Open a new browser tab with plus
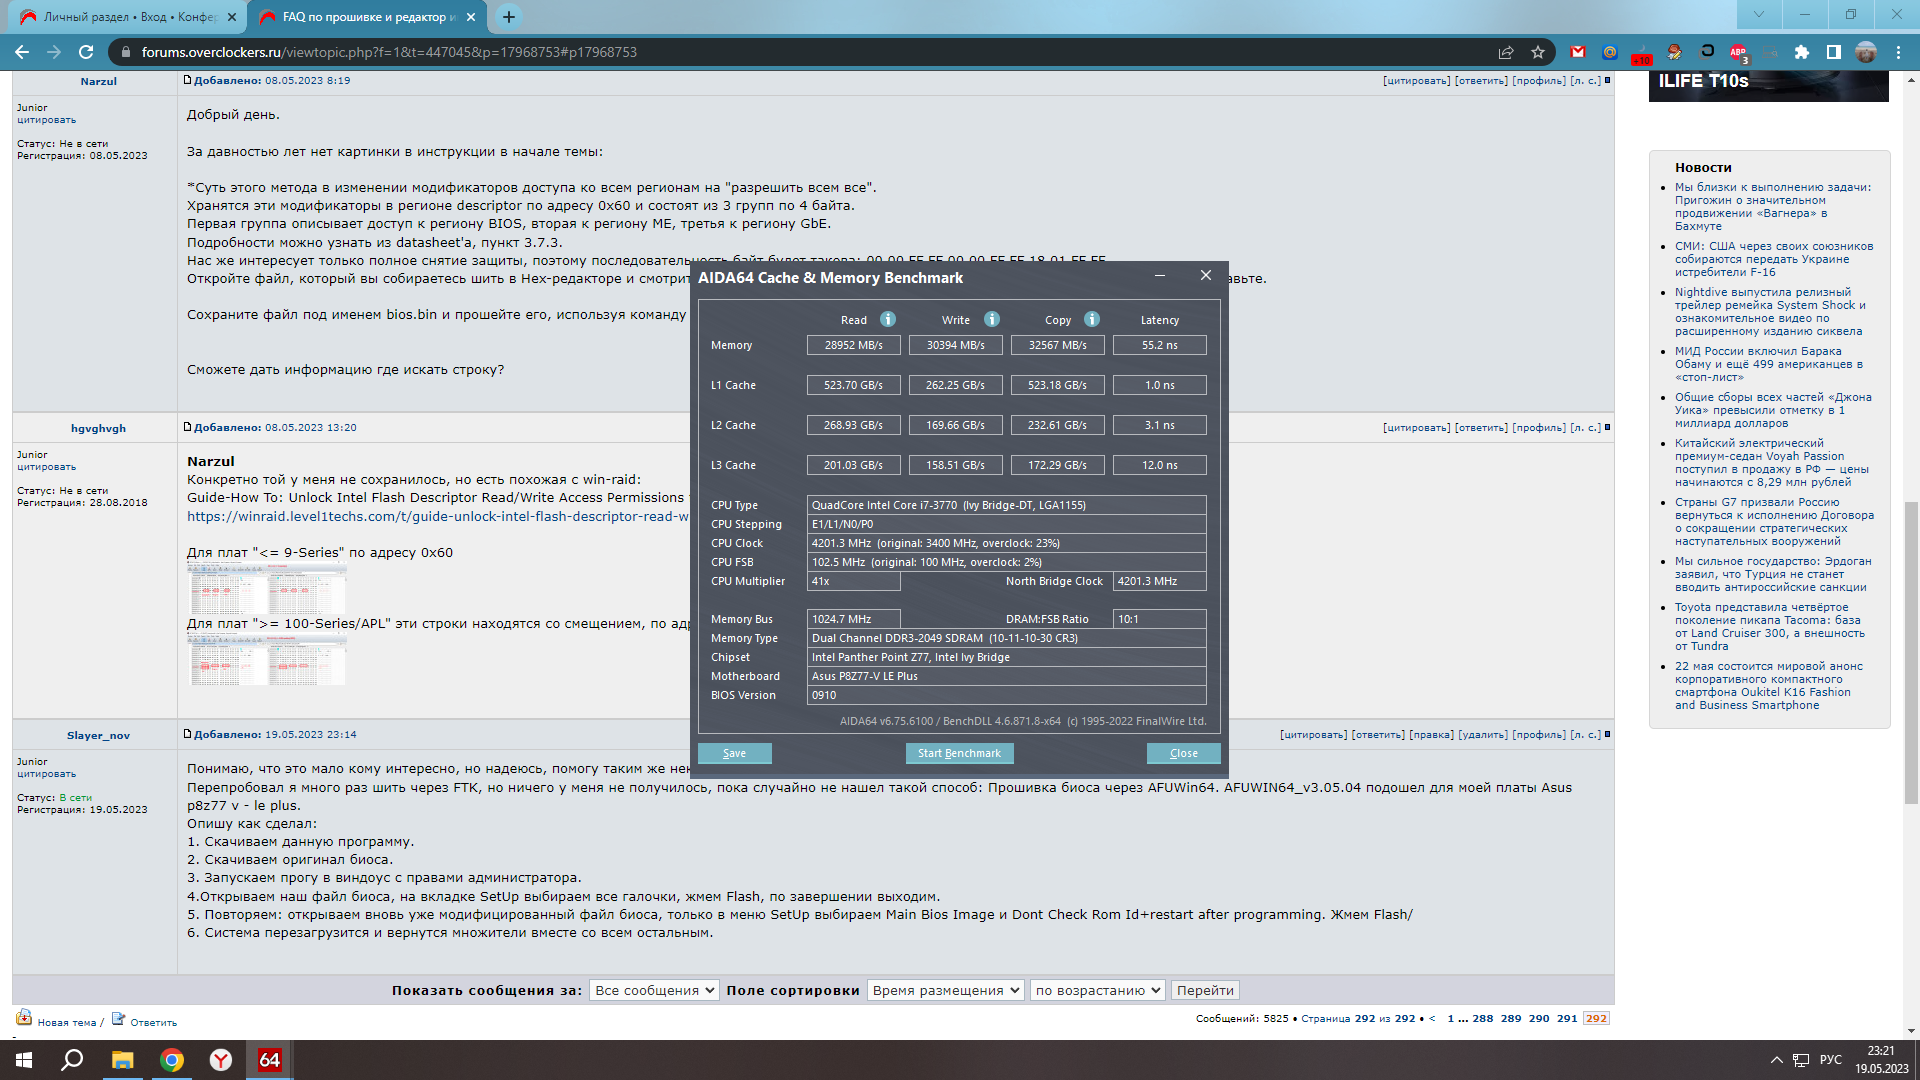This screenshot has height=1080, width=1920. point(509,17)
